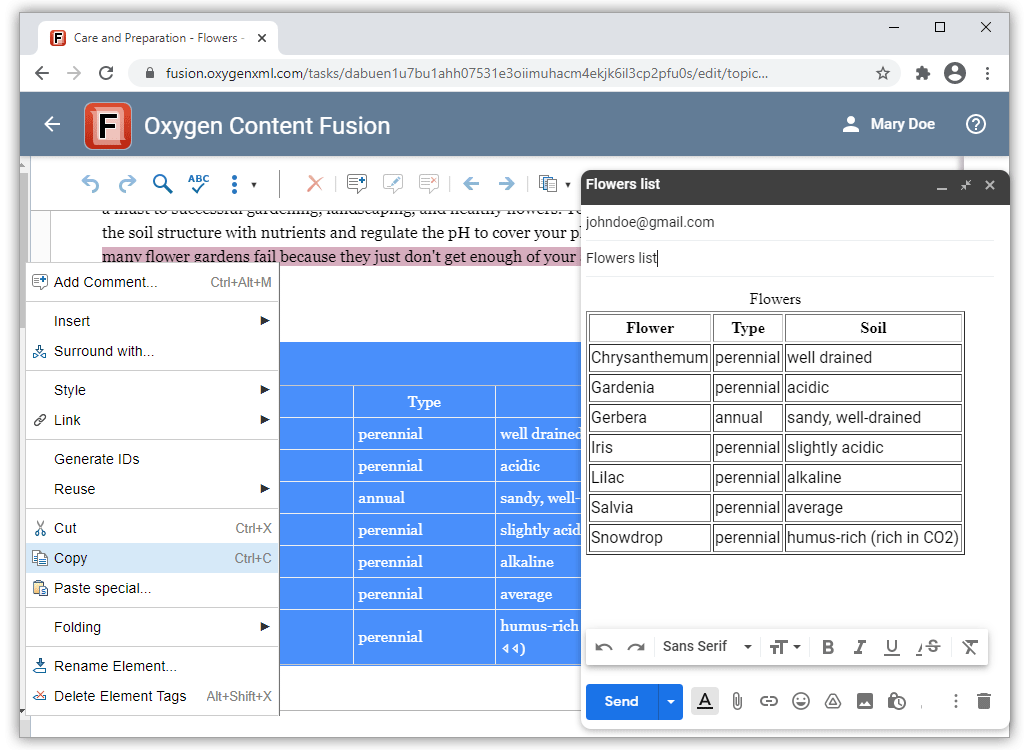The image size is (1030, 750).
Task: Go to previous change arrow
Action: (471, 184)
